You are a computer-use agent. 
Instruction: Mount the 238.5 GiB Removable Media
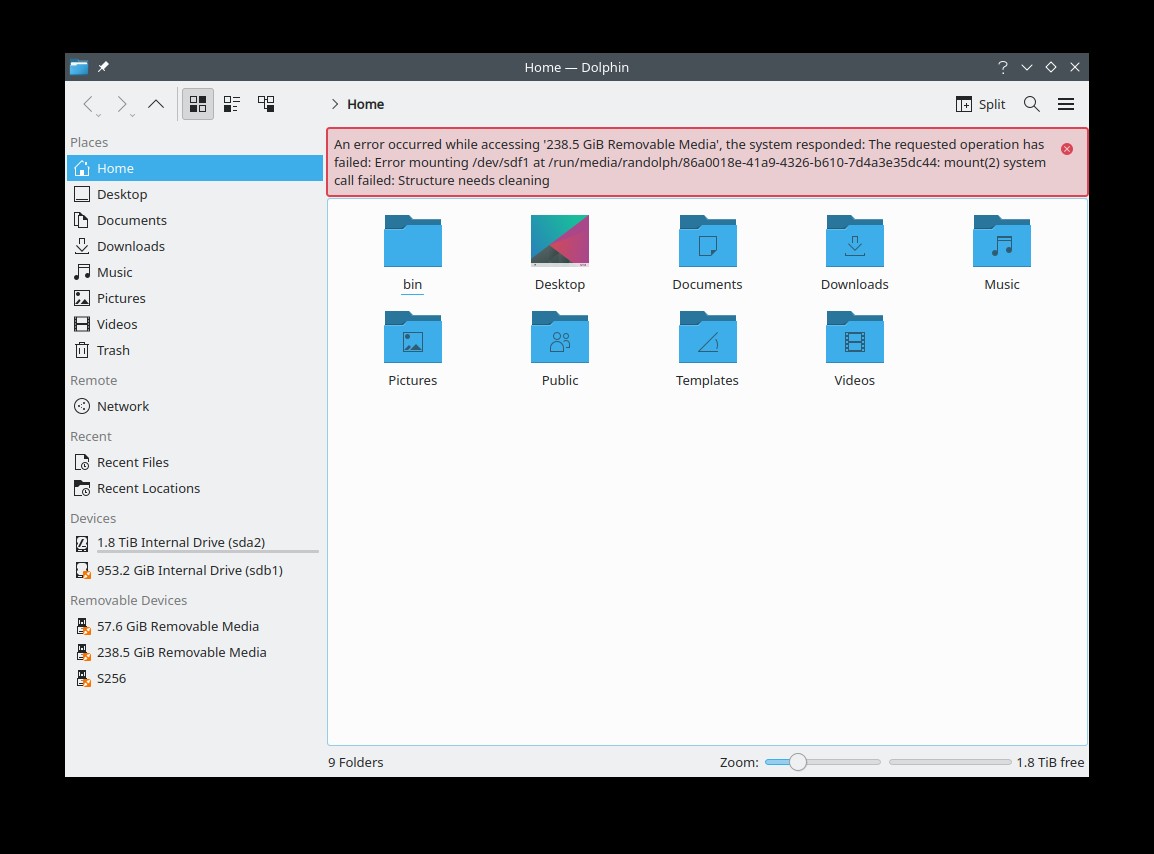click(x=181, y=652)
